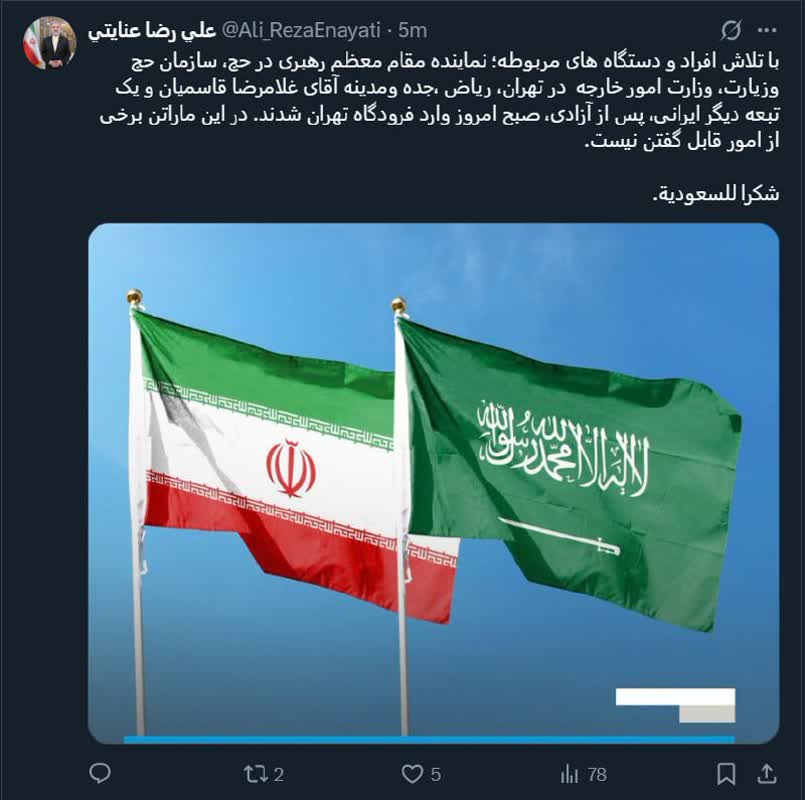The image size is (805, 800).
Task: Click the view count 78
Action: coord(597,774)
